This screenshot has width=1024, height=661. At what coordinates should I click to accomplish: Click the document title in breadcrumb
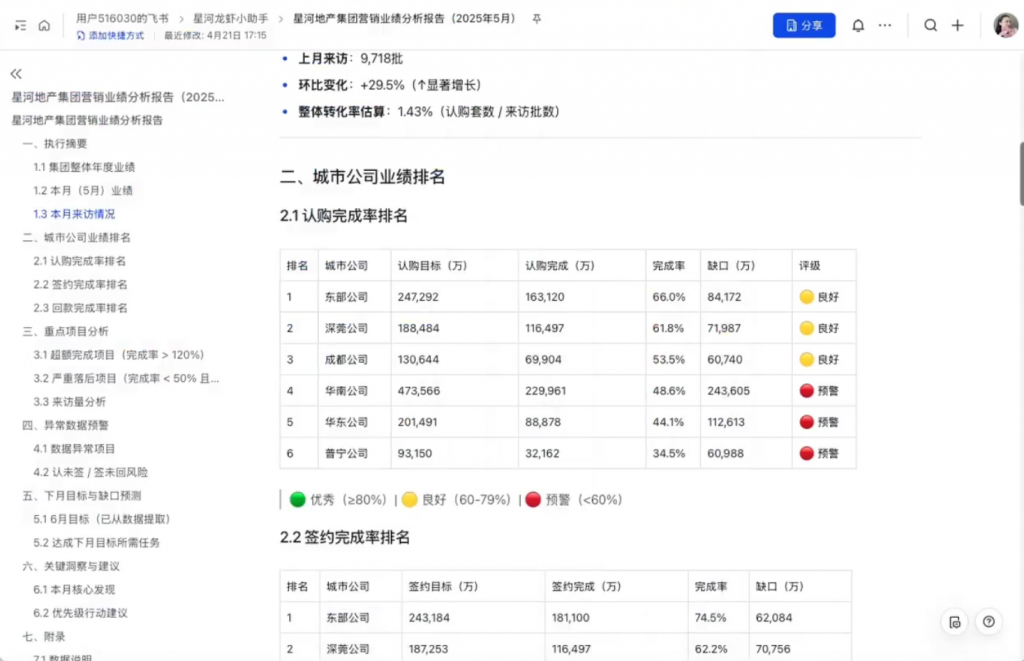404,19
